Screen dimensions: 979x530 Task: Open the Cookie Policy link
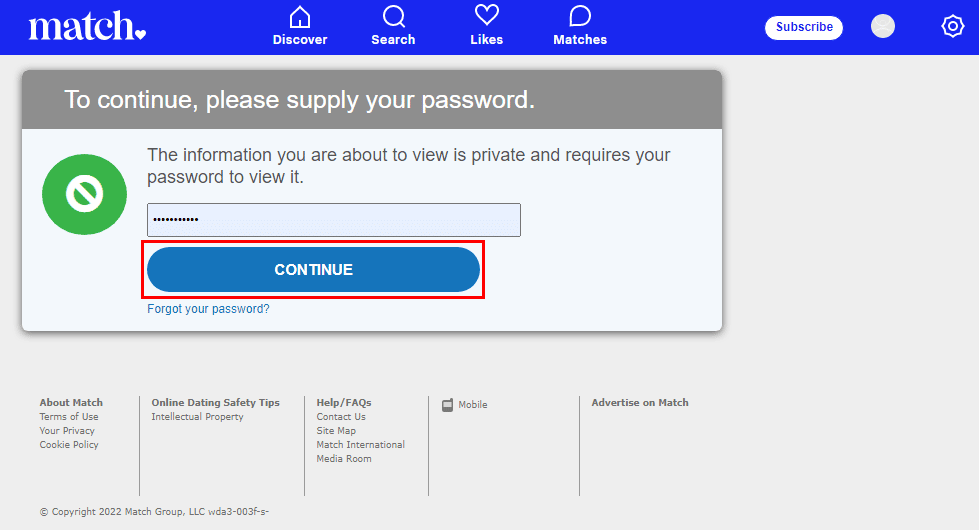tap(69, 445)
